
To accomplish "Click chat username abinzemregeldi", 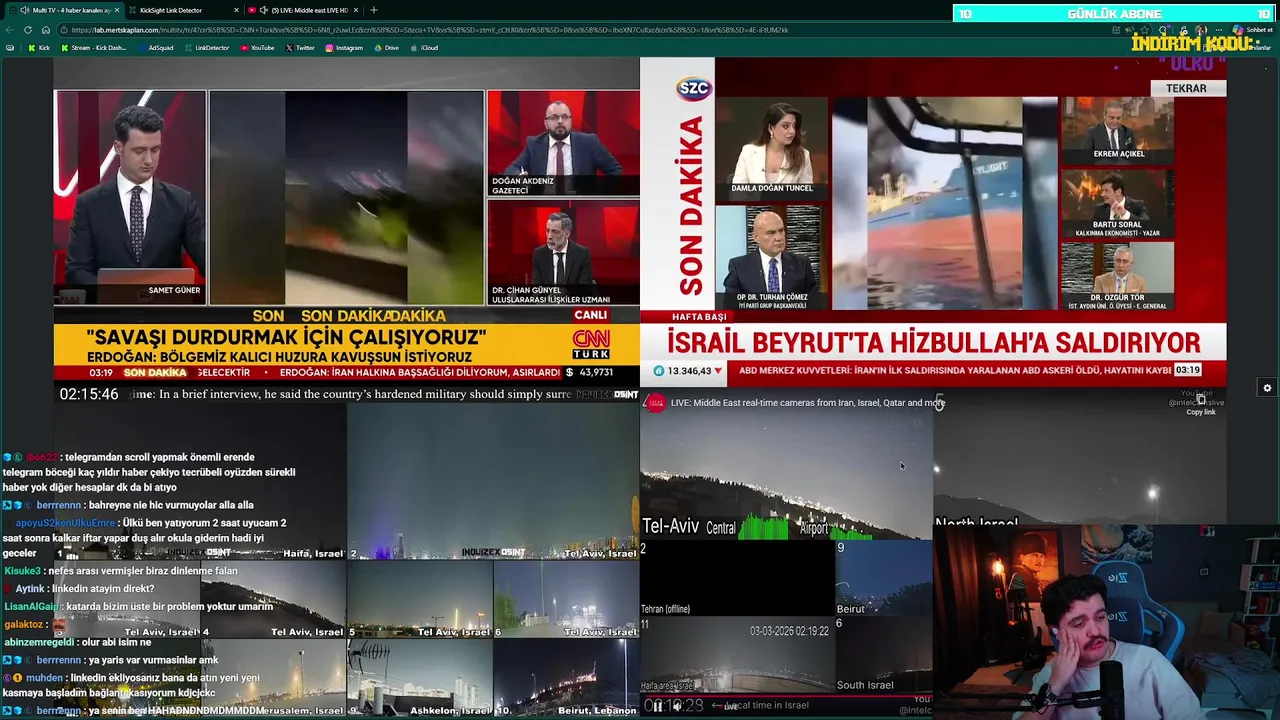I will [x=39, y=642].
